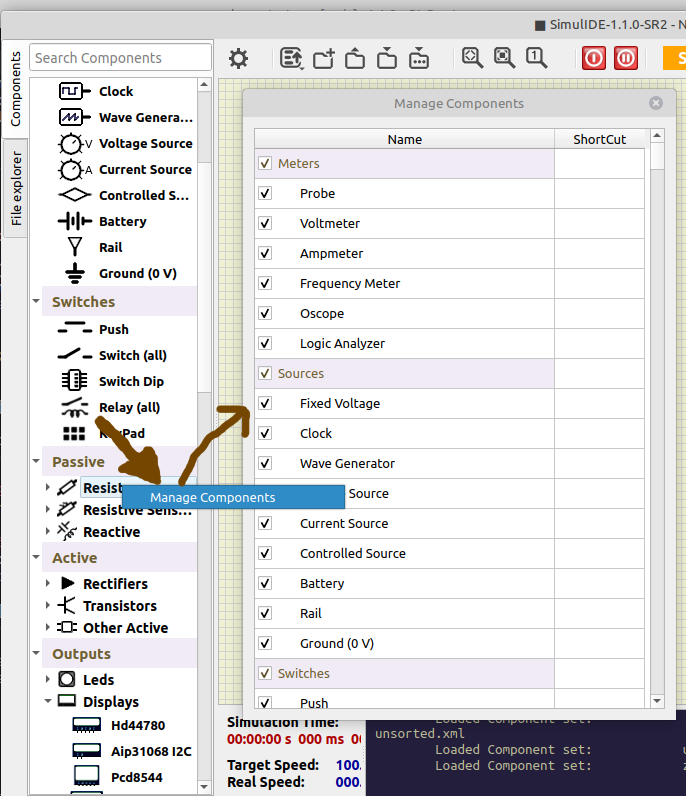Click the ShortCut column header
Image resolution: width=686 pixels, height=796 pixels.
coord(599,139)
